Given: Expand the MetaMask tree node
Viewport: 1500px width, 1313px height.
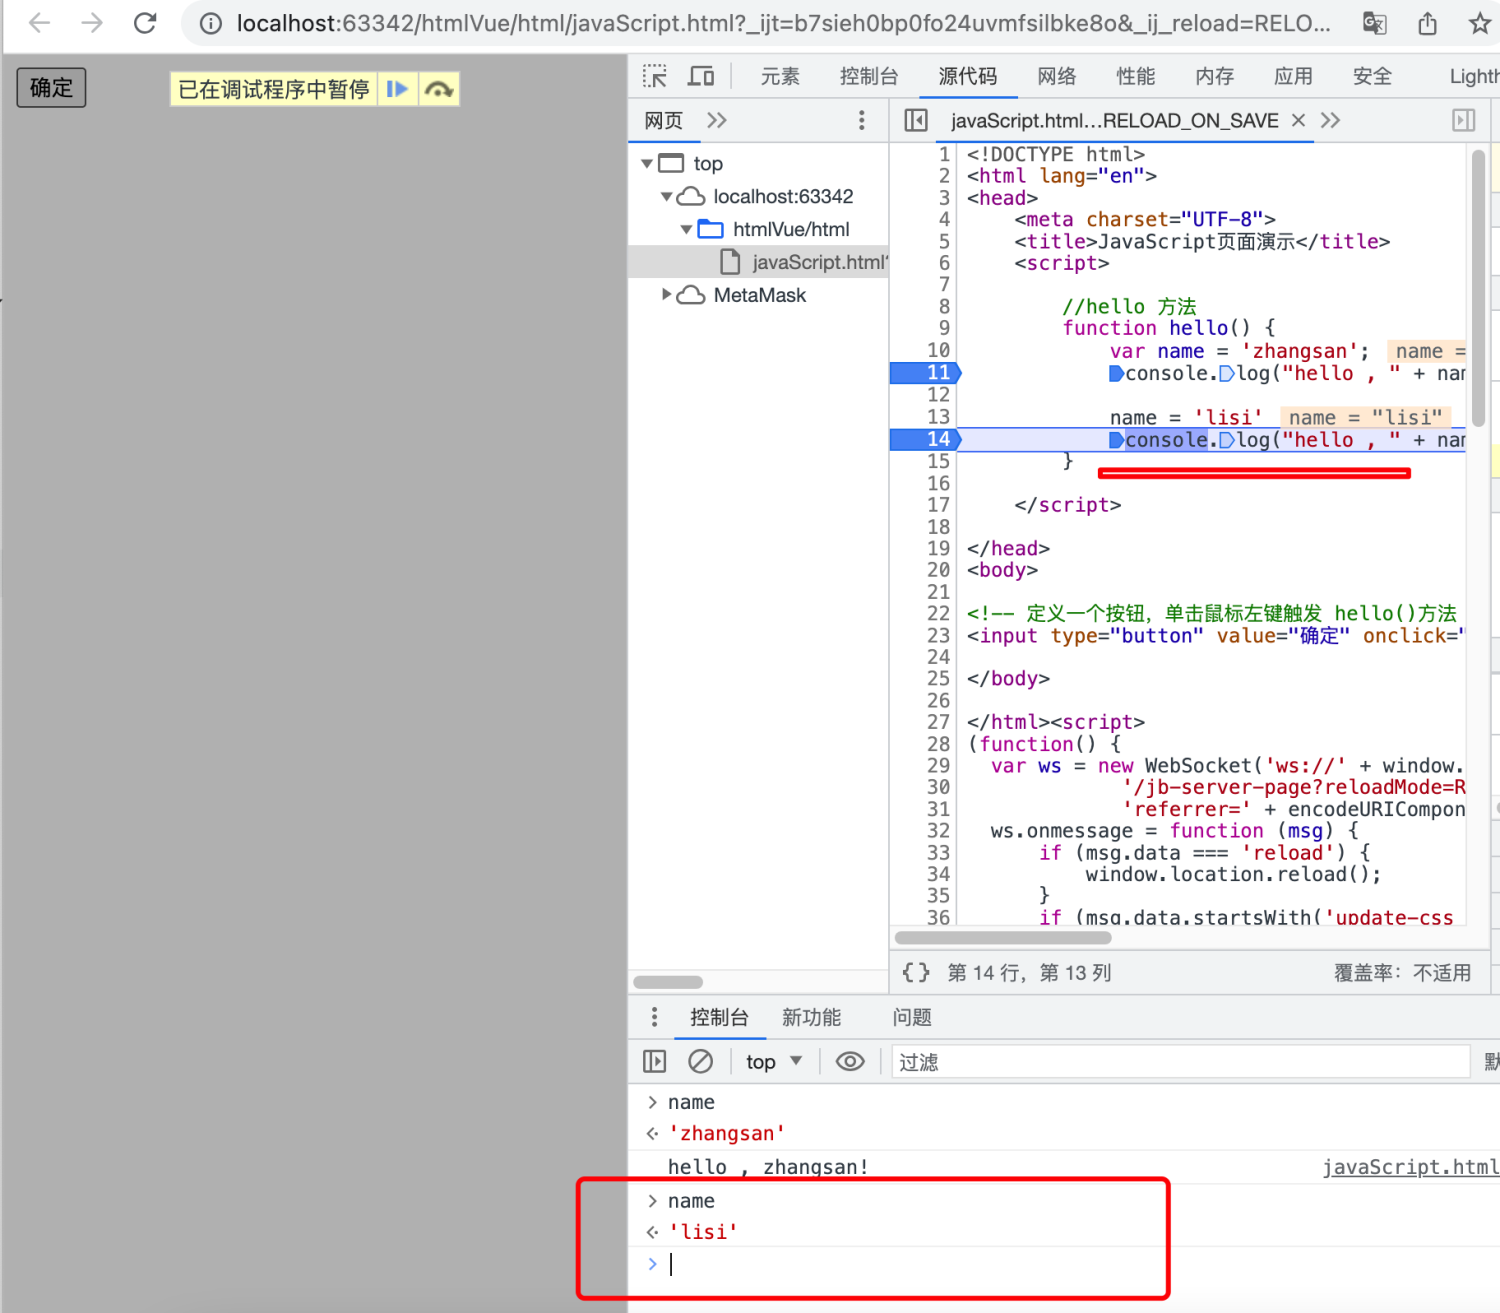Looking at the screenshot, I should coord(666,295).
